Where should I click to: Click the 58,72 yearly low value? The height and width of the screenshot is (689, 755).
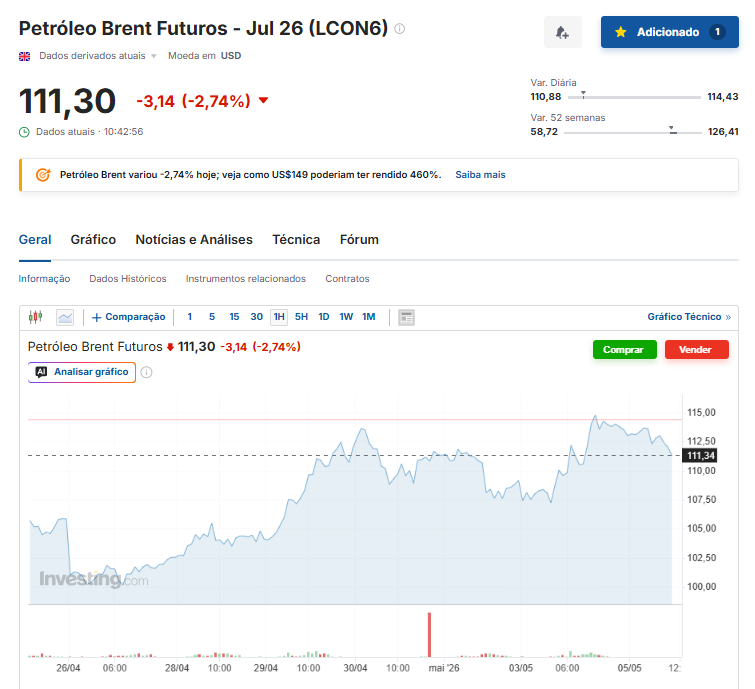[x=544, y=132]
